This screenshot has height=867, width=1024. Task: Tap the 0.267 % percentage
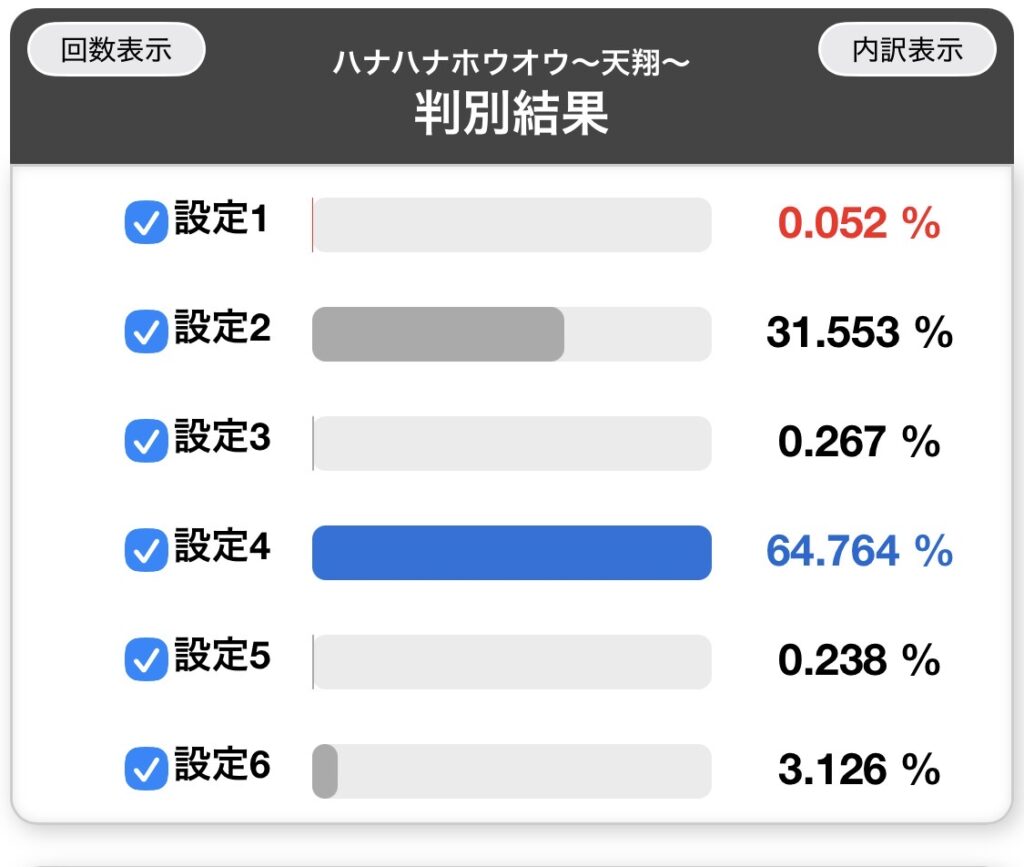[859, 442]
